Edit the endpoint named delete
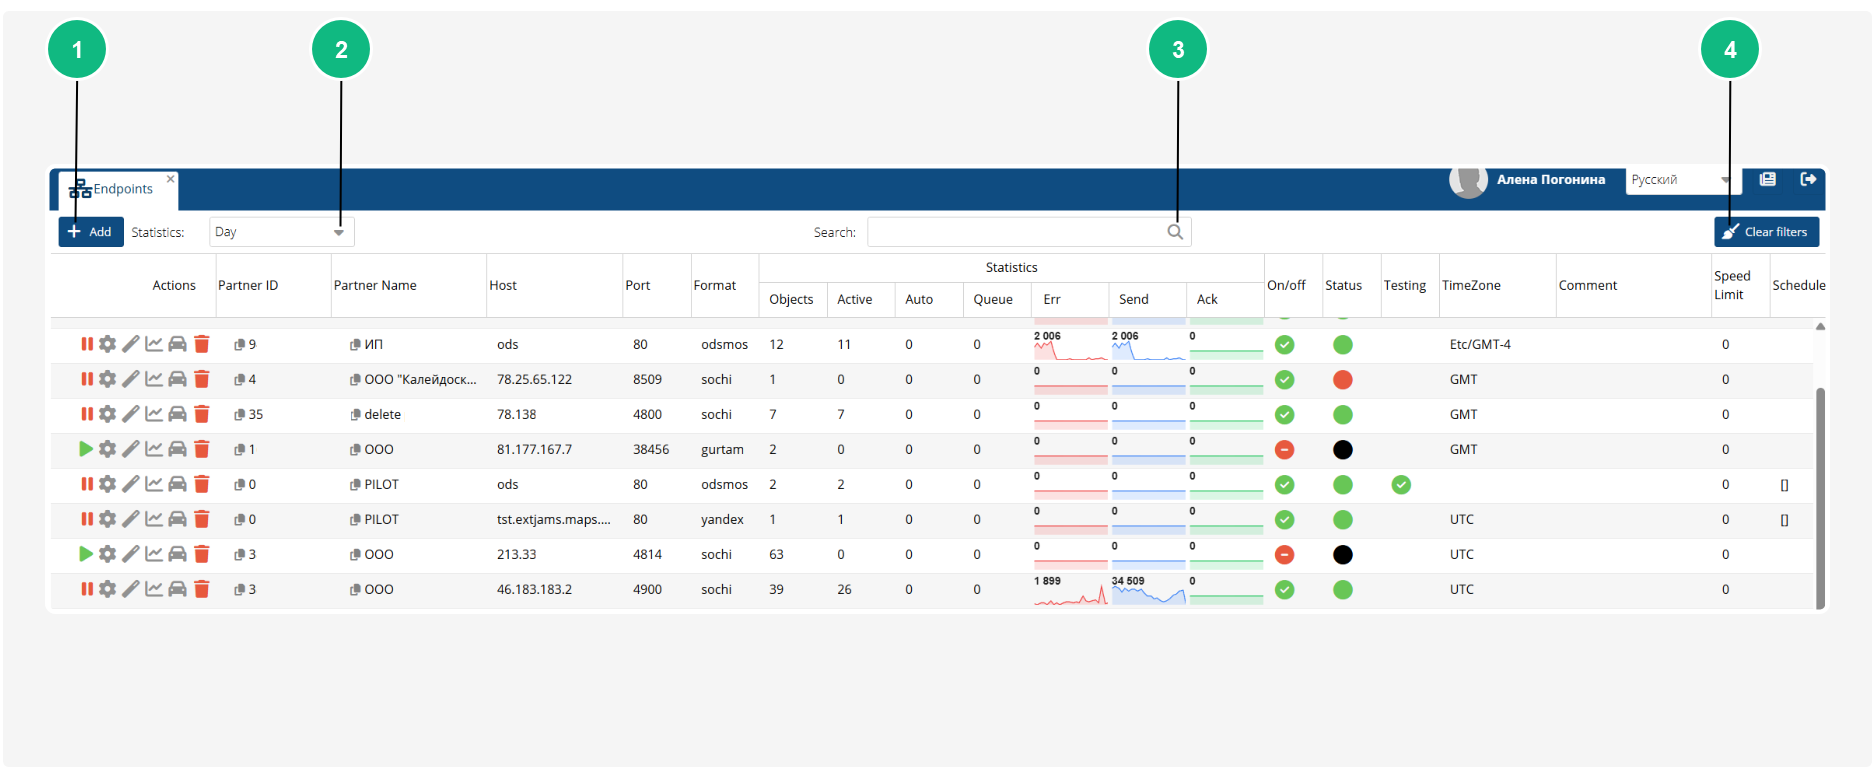The width and height of the screenshot is (1875, 770). 131,414
